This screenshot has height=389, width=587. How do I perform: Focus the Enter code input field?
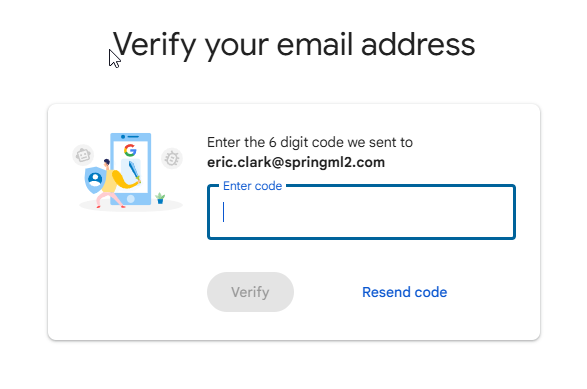(x=361, y=212)
